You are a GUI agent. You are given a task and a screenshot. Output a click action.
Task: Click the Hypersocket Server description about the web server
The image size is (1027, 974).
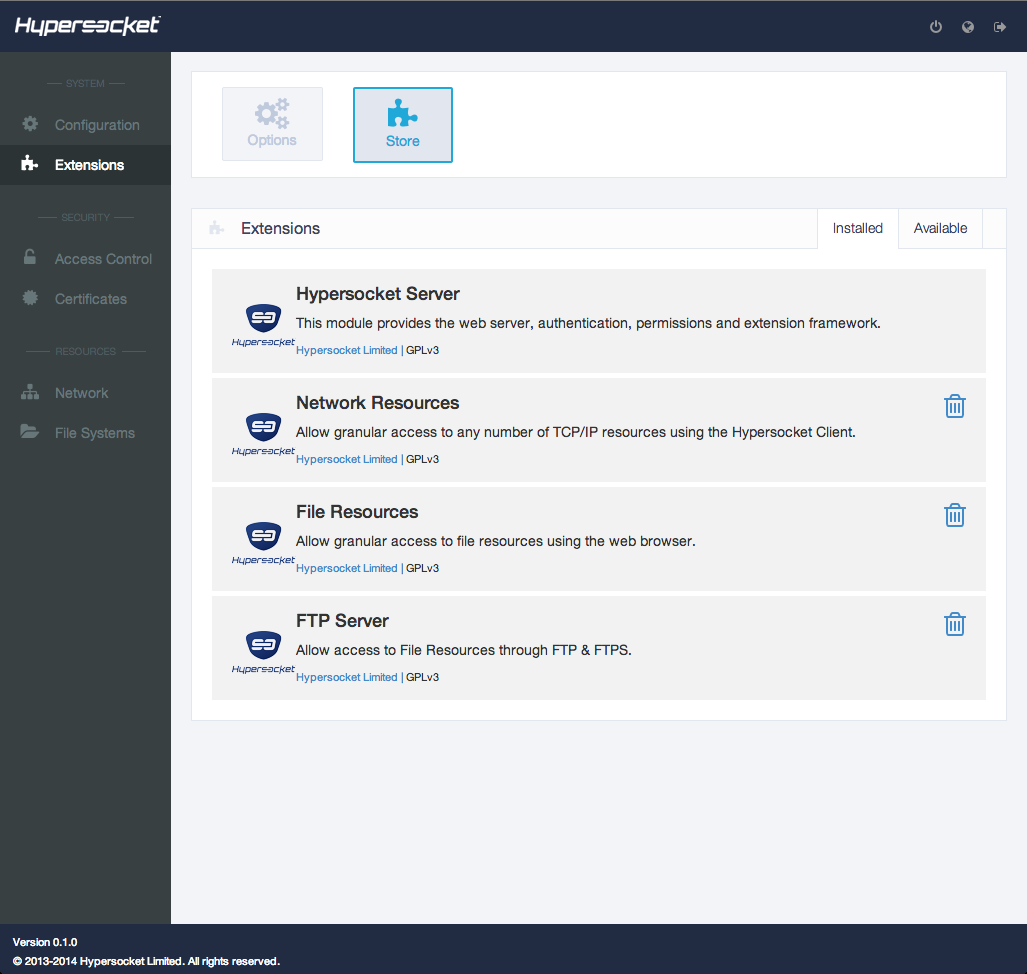588,323
